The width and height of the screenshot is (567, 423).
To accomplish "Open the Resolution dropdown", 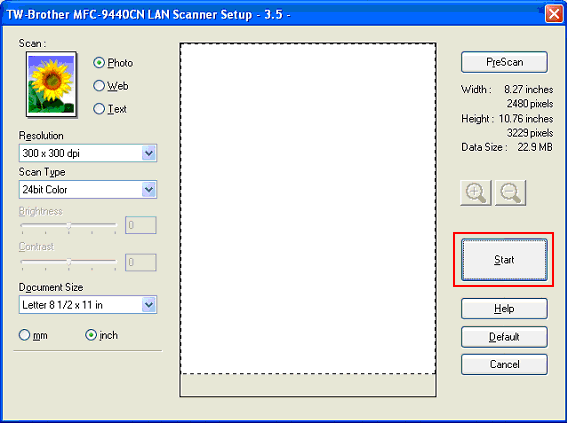I will click(x=88, y=153).
